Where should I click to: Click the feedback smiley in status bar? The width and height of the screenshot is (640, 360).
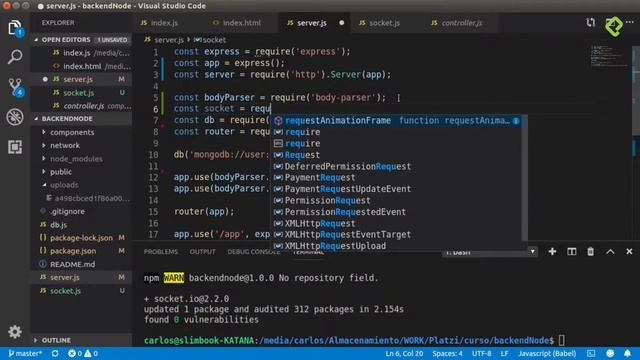(610, 353)
